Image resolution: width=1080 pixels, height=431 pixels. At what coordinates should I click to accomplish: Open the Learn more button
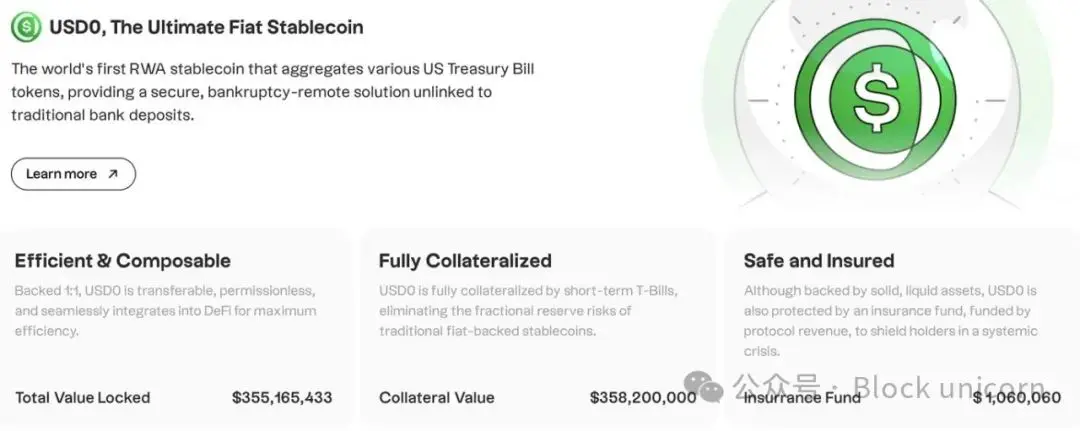[x=73, y=174]
